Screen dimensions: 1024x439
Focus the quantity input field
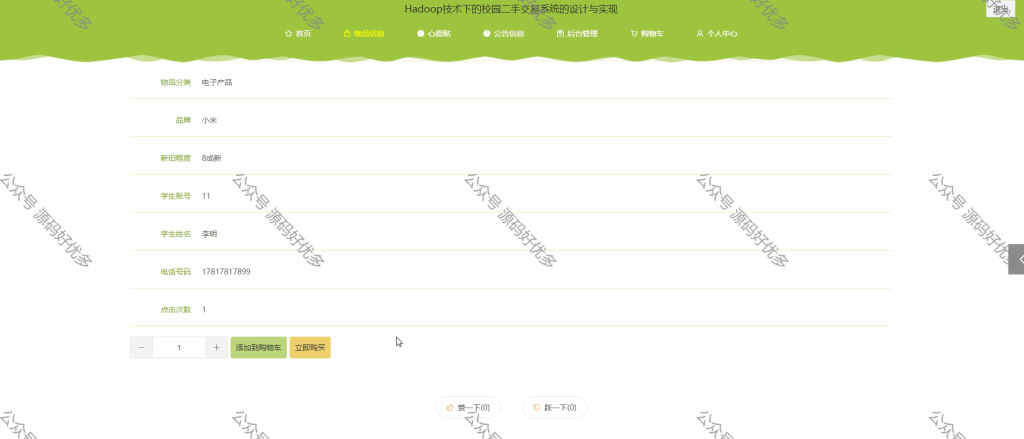[179, 348]
